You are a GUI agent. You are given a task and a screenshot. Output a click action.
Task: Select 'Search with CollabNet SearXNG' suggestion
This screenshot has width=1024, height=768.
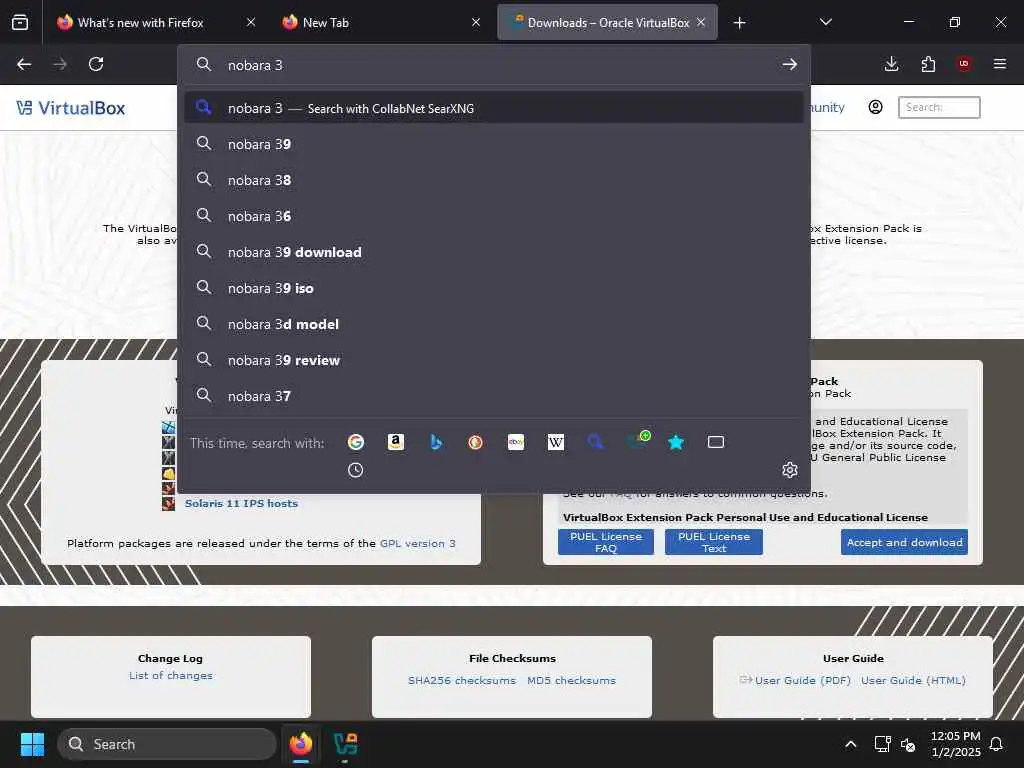coord(494,108)
